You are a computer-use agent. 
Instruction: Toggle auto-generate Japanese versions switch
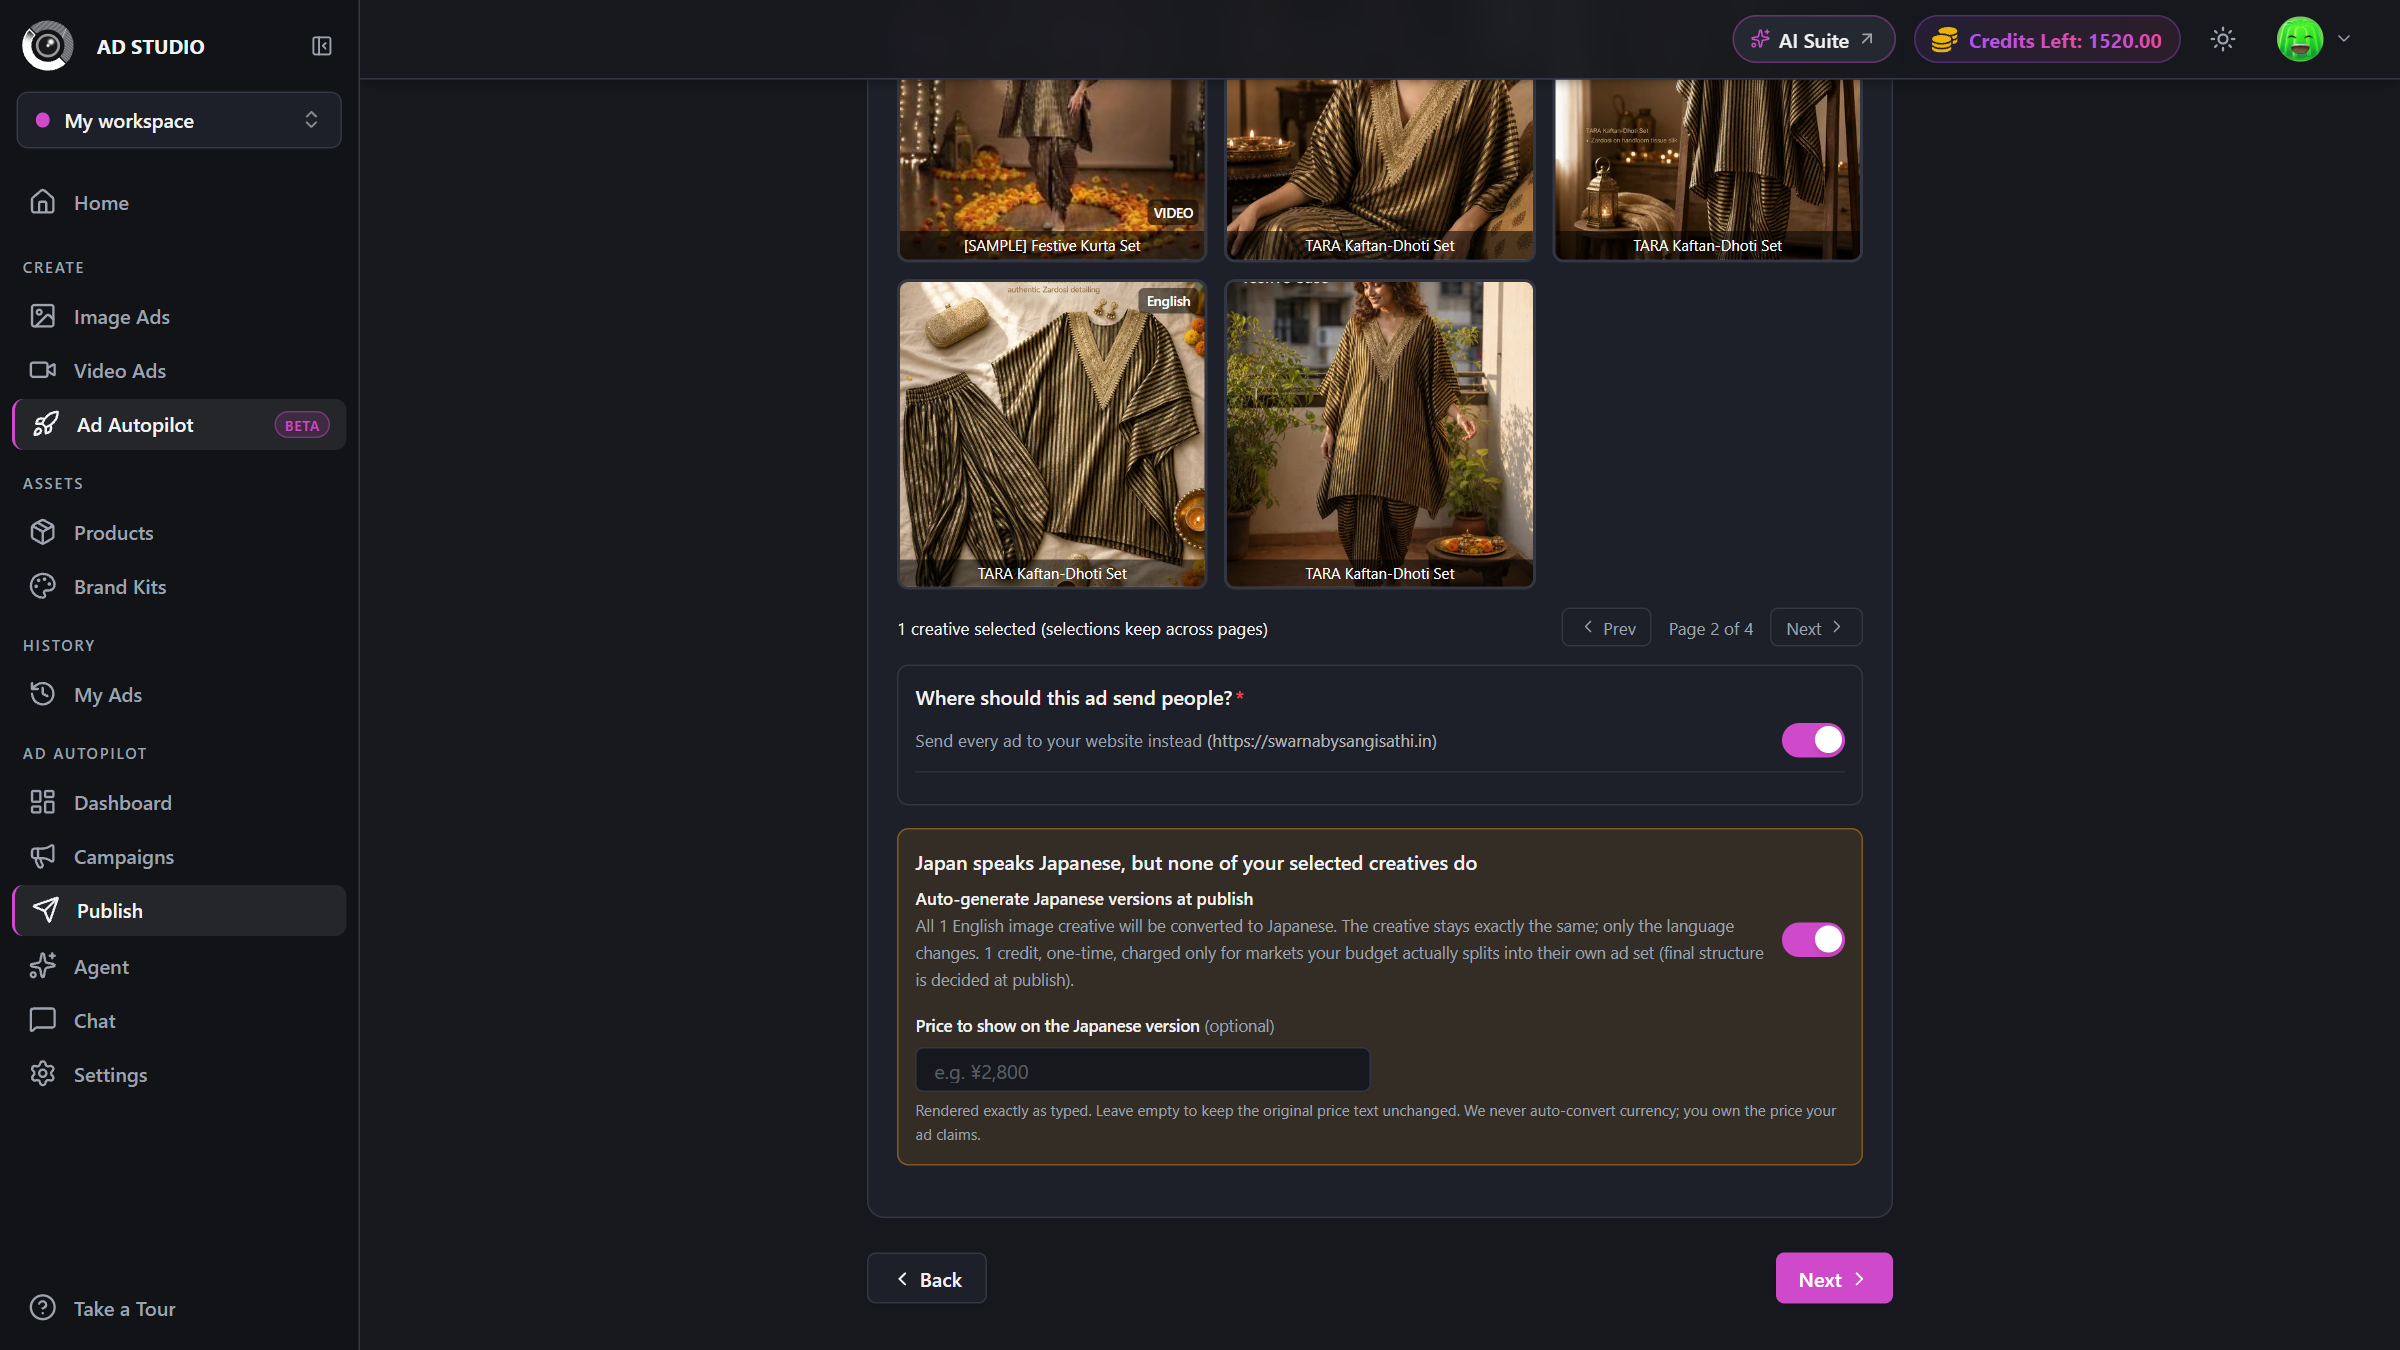pyautogui.click(x=1812, y=940)
